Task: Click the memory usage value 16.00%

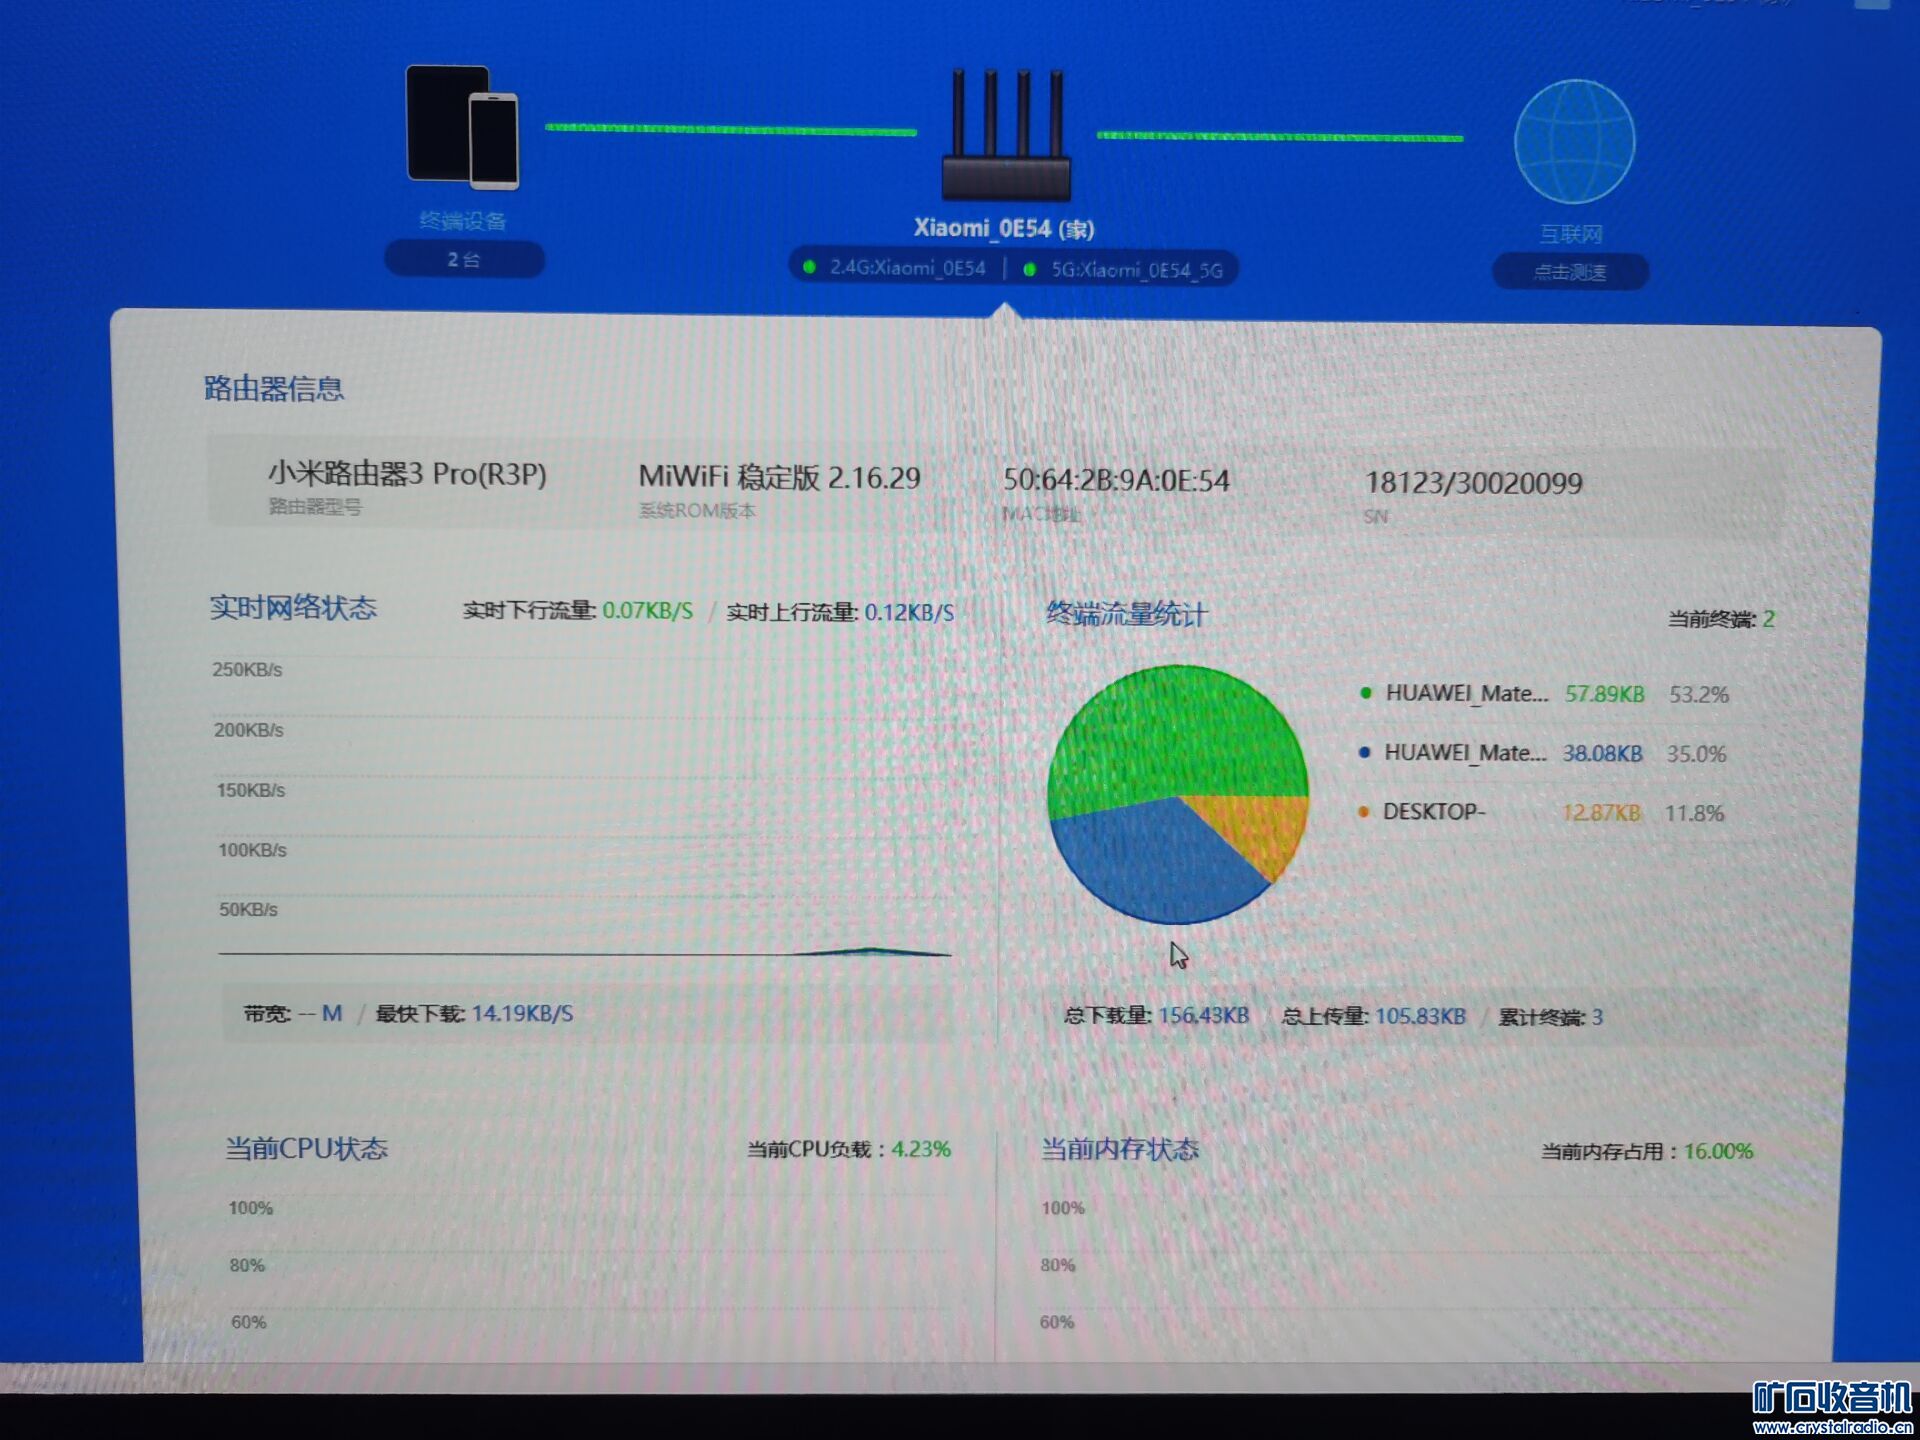Action: [x=1718, y=1151]
